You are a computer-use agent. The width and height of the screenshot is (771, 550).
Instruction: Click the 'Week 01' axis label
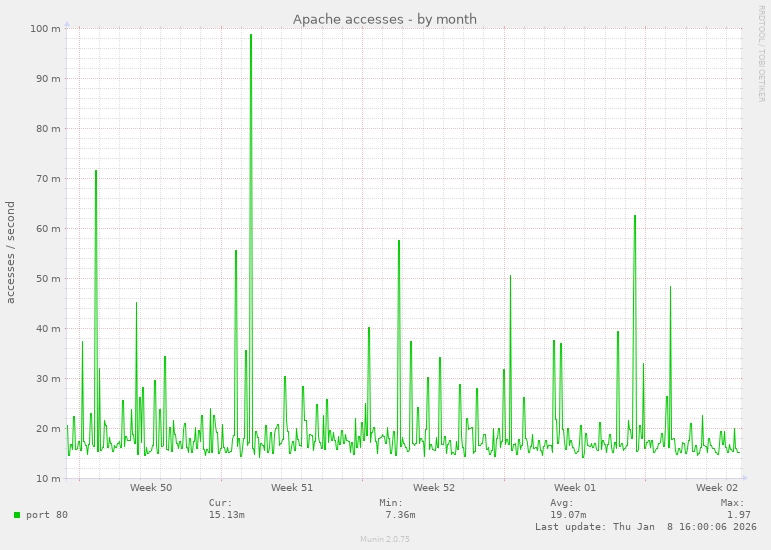click(x=575, y=488)
